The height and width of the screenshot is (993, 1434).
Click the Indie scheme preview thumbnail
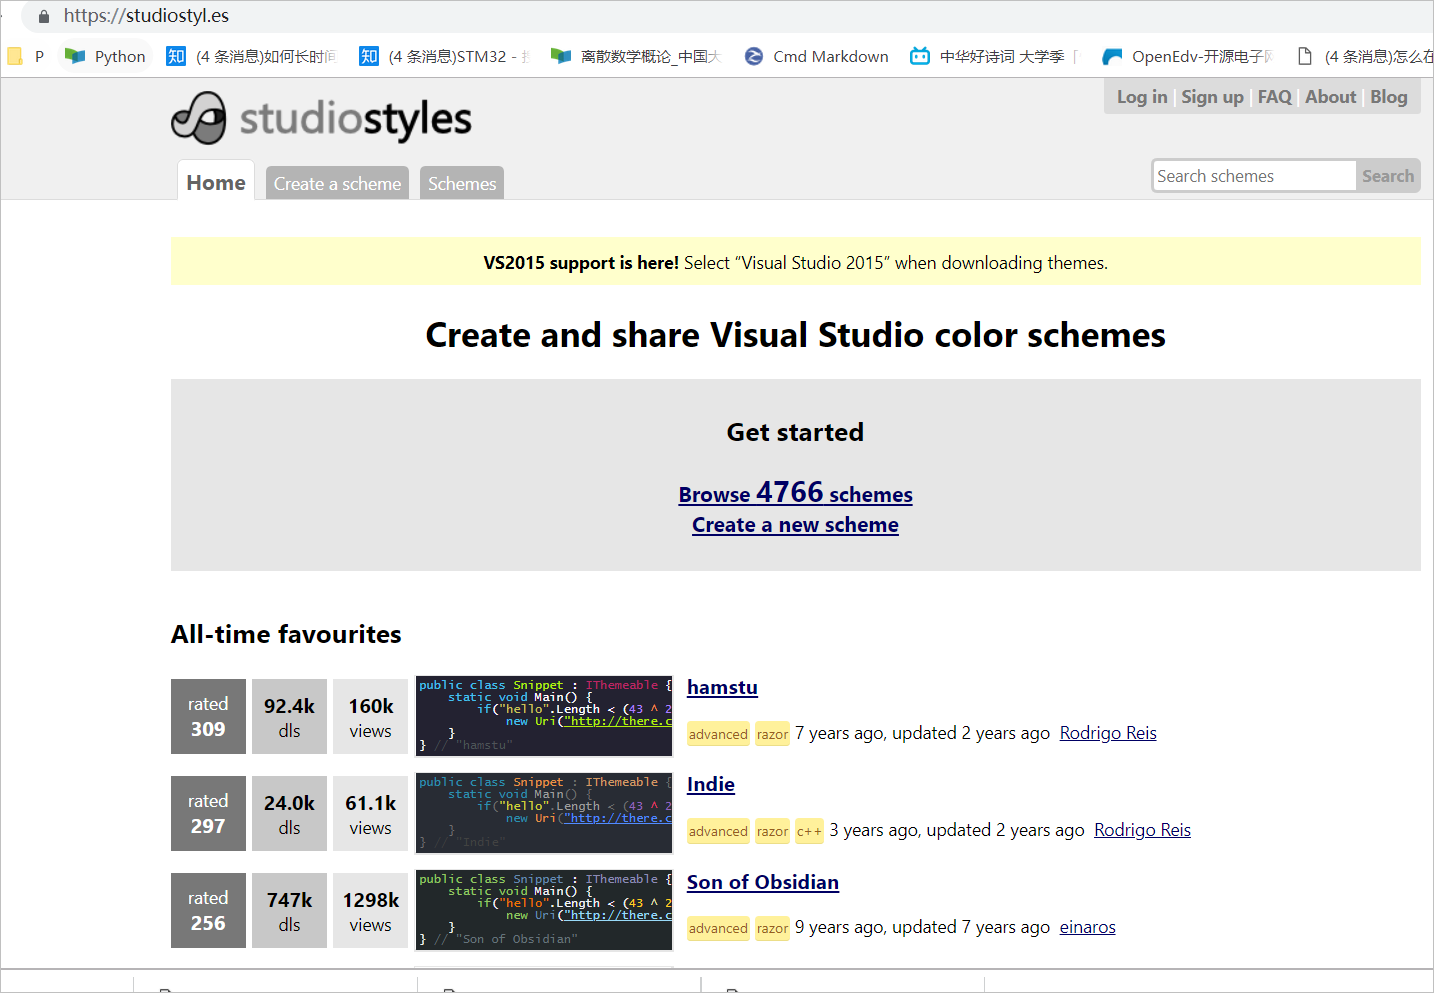click(543, 813)
